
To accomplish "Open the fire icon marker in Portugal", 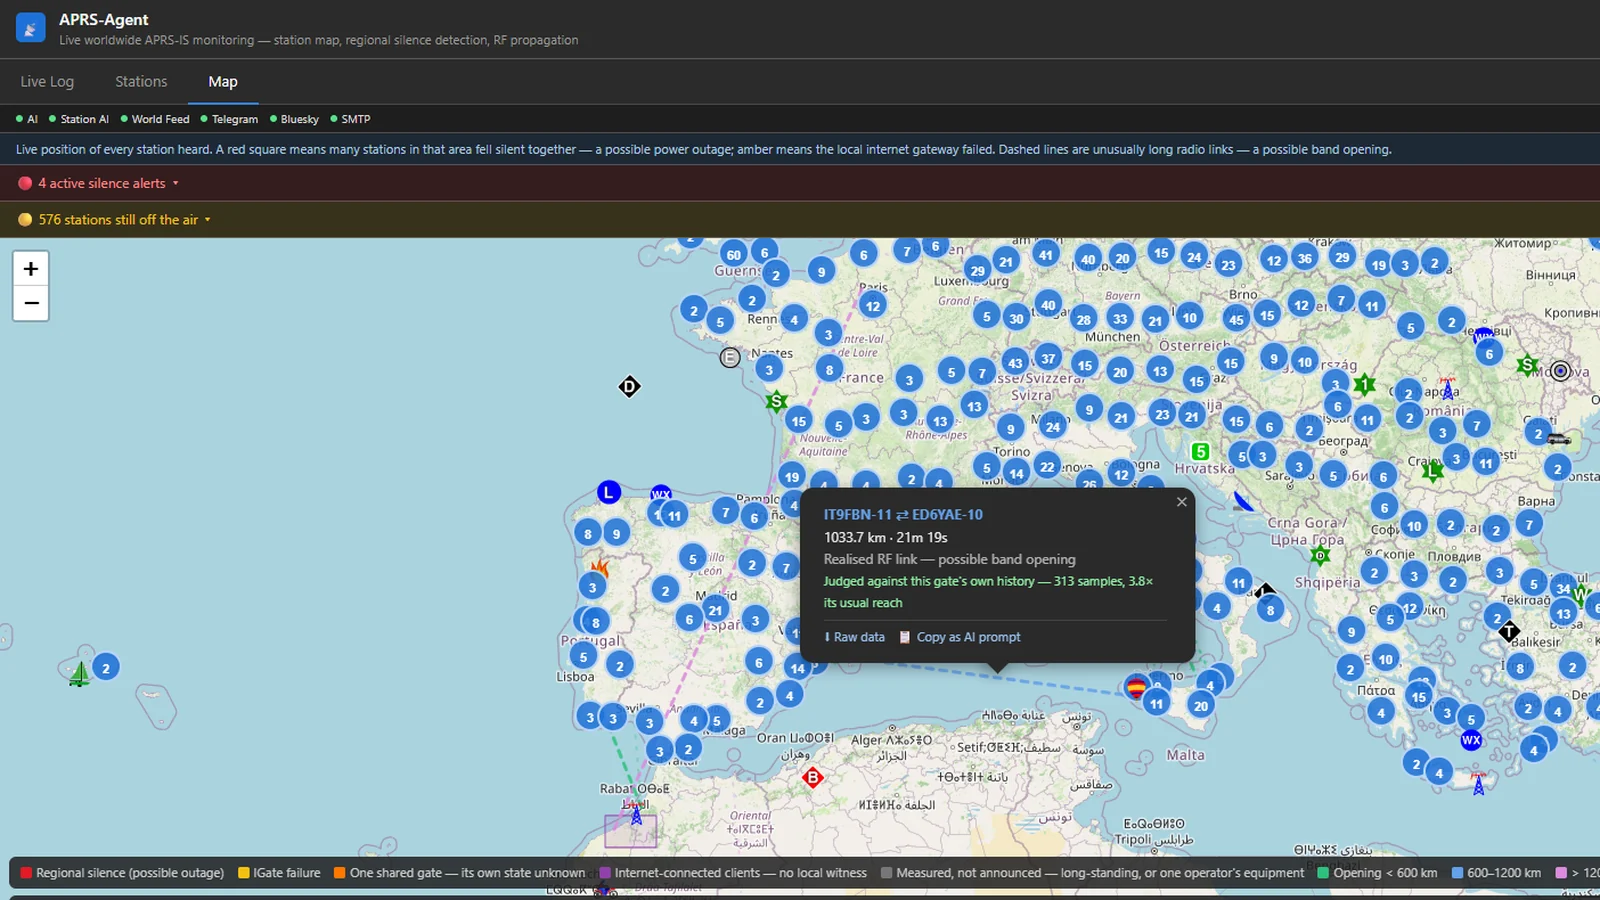I will point(599,567).
